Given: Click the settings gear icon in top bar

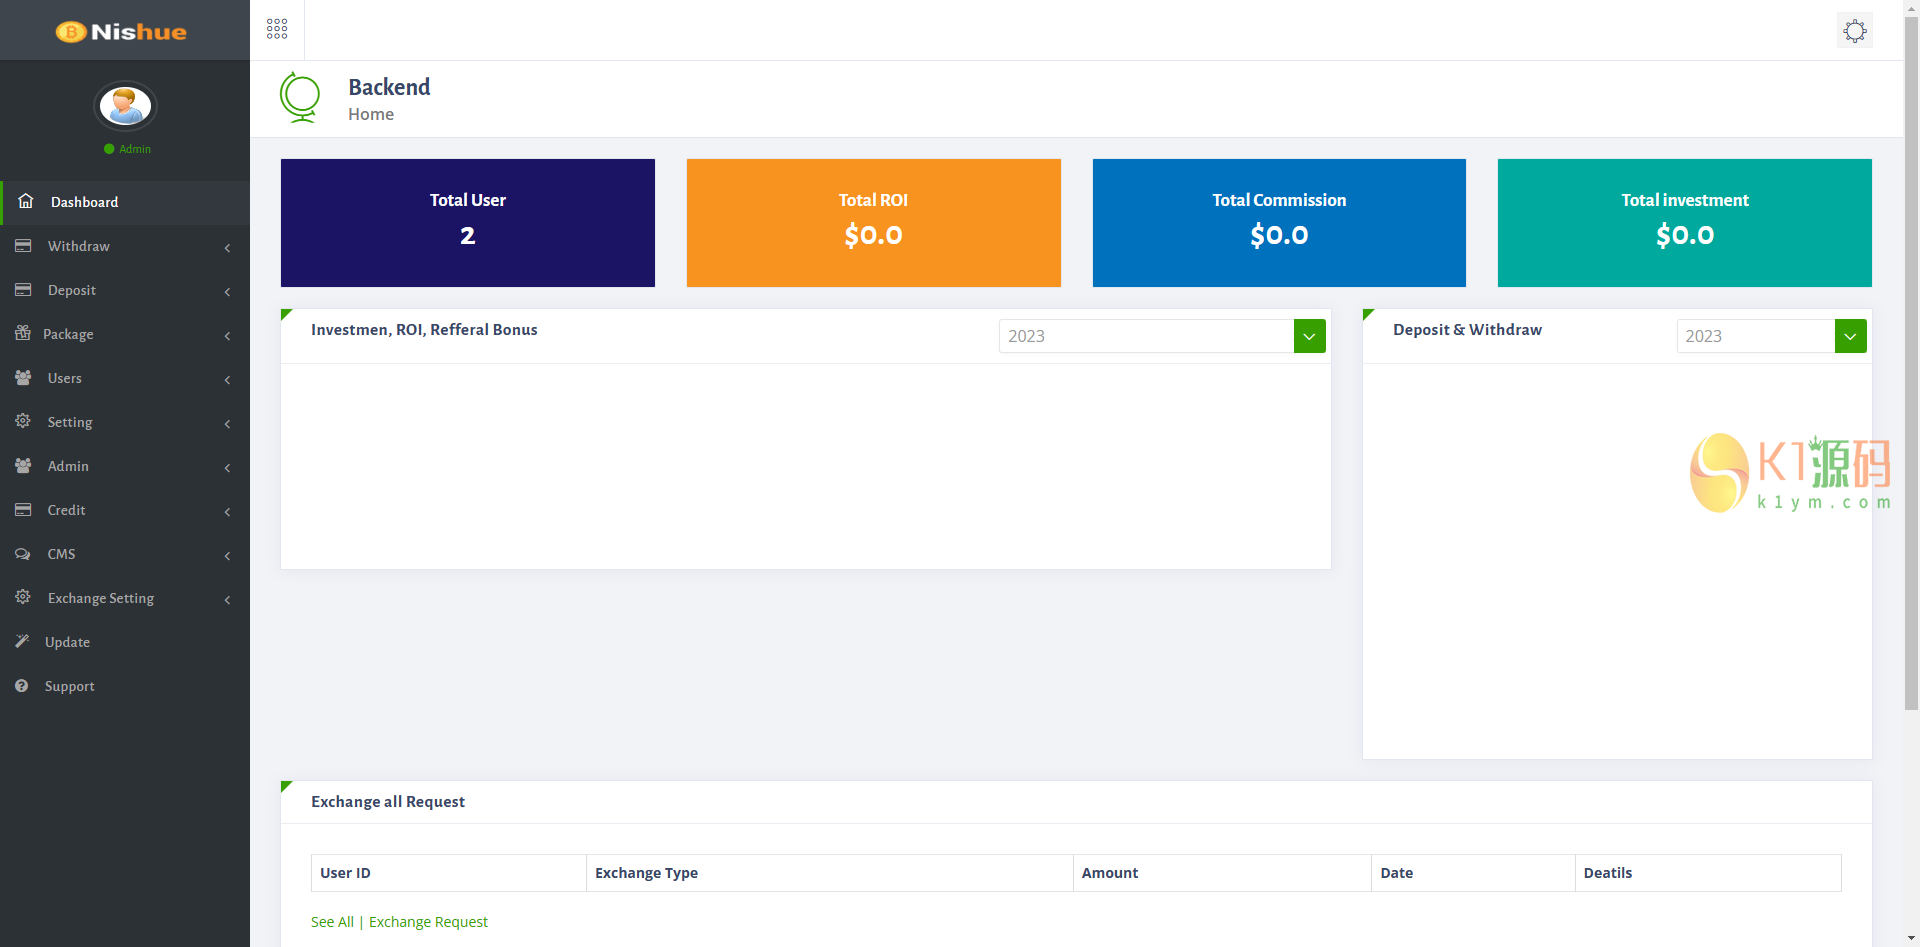Looking at the screenshot, I should coord(1855,31).
